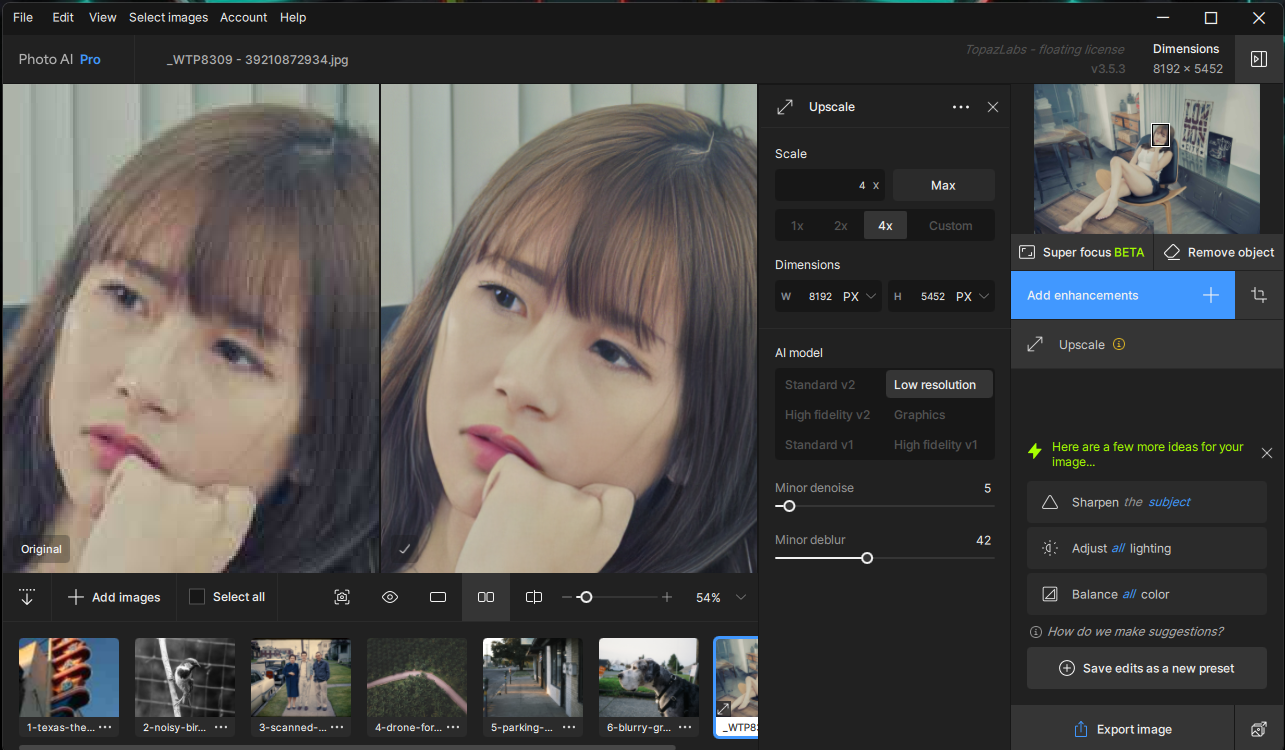This screenshot has width=1285, height=750.
Task: Click the Export image button
Action: [1122, 729]
